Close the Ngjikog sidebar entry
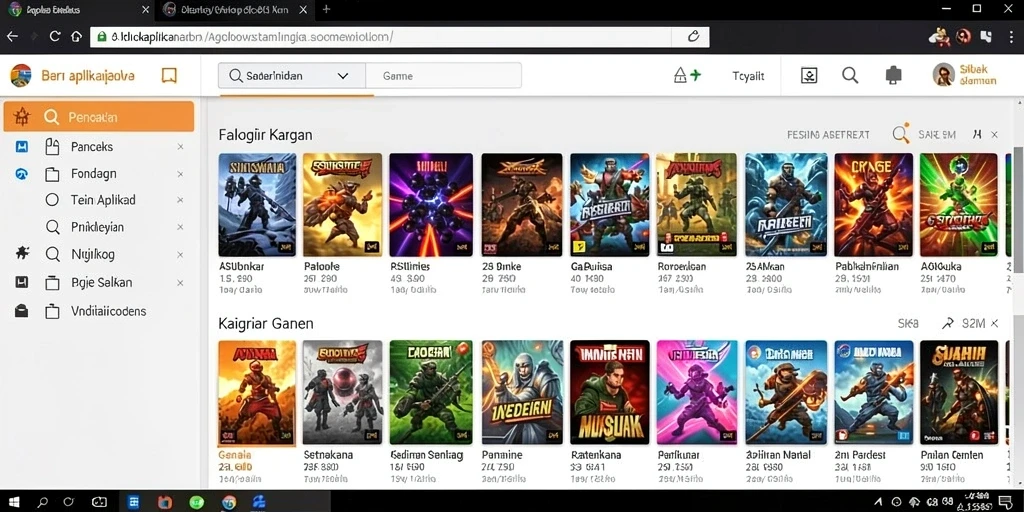The width and height of the screenshot is (1024, 512). coord(180,255)
